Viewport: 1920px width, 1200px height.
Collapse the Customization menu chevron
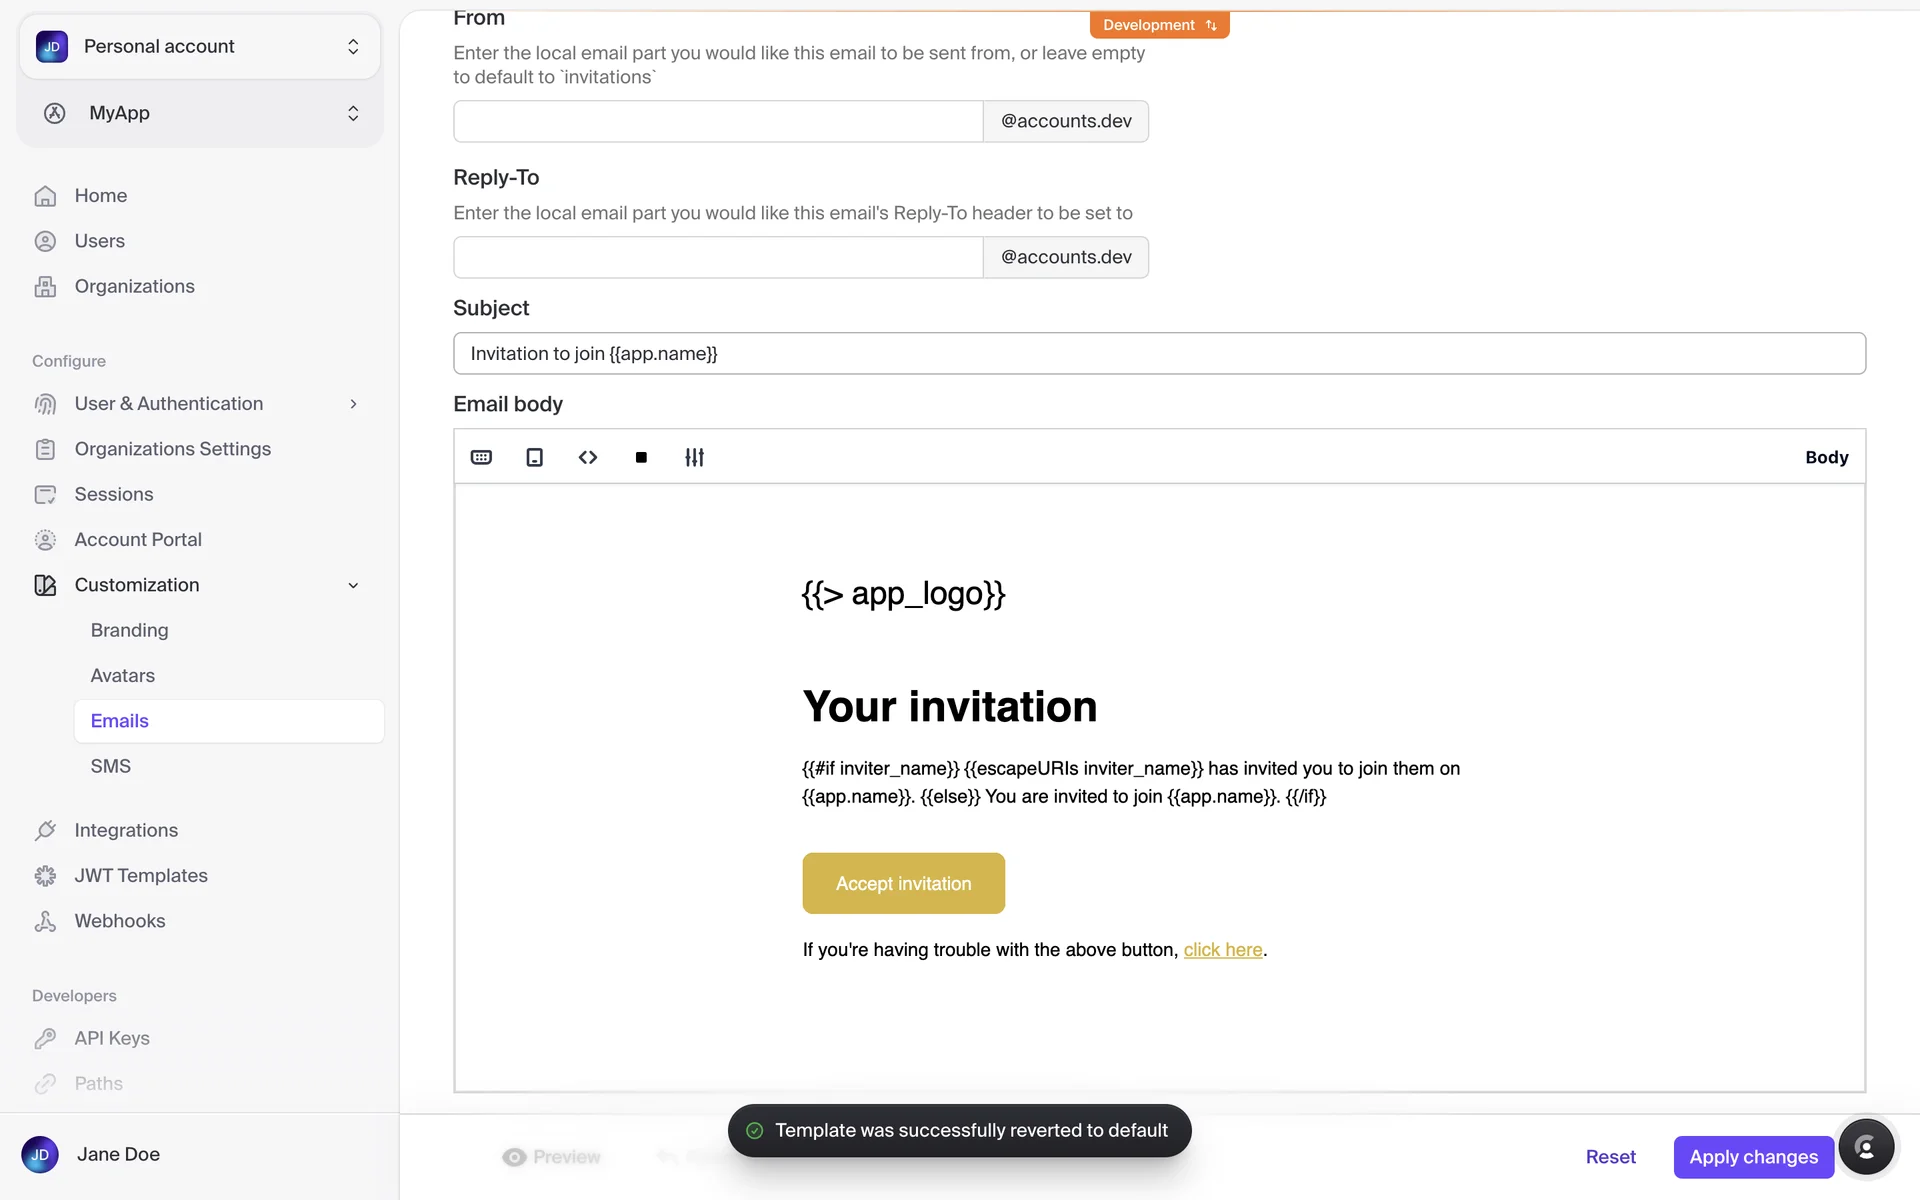(353, 585)
